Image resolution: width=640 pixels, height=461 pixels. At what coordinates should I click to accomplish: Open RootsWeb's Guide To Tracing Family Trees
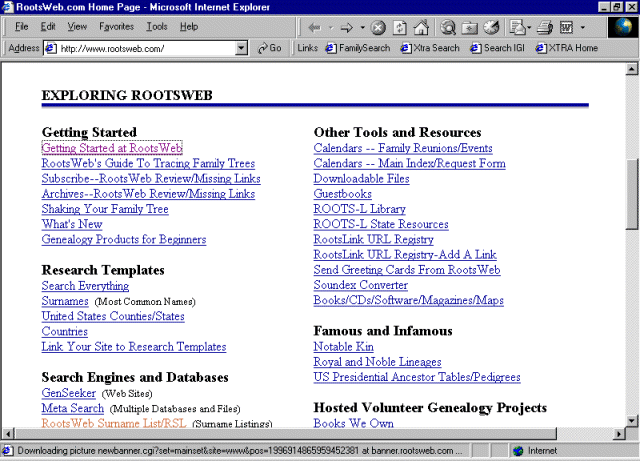tap(148, 163)
